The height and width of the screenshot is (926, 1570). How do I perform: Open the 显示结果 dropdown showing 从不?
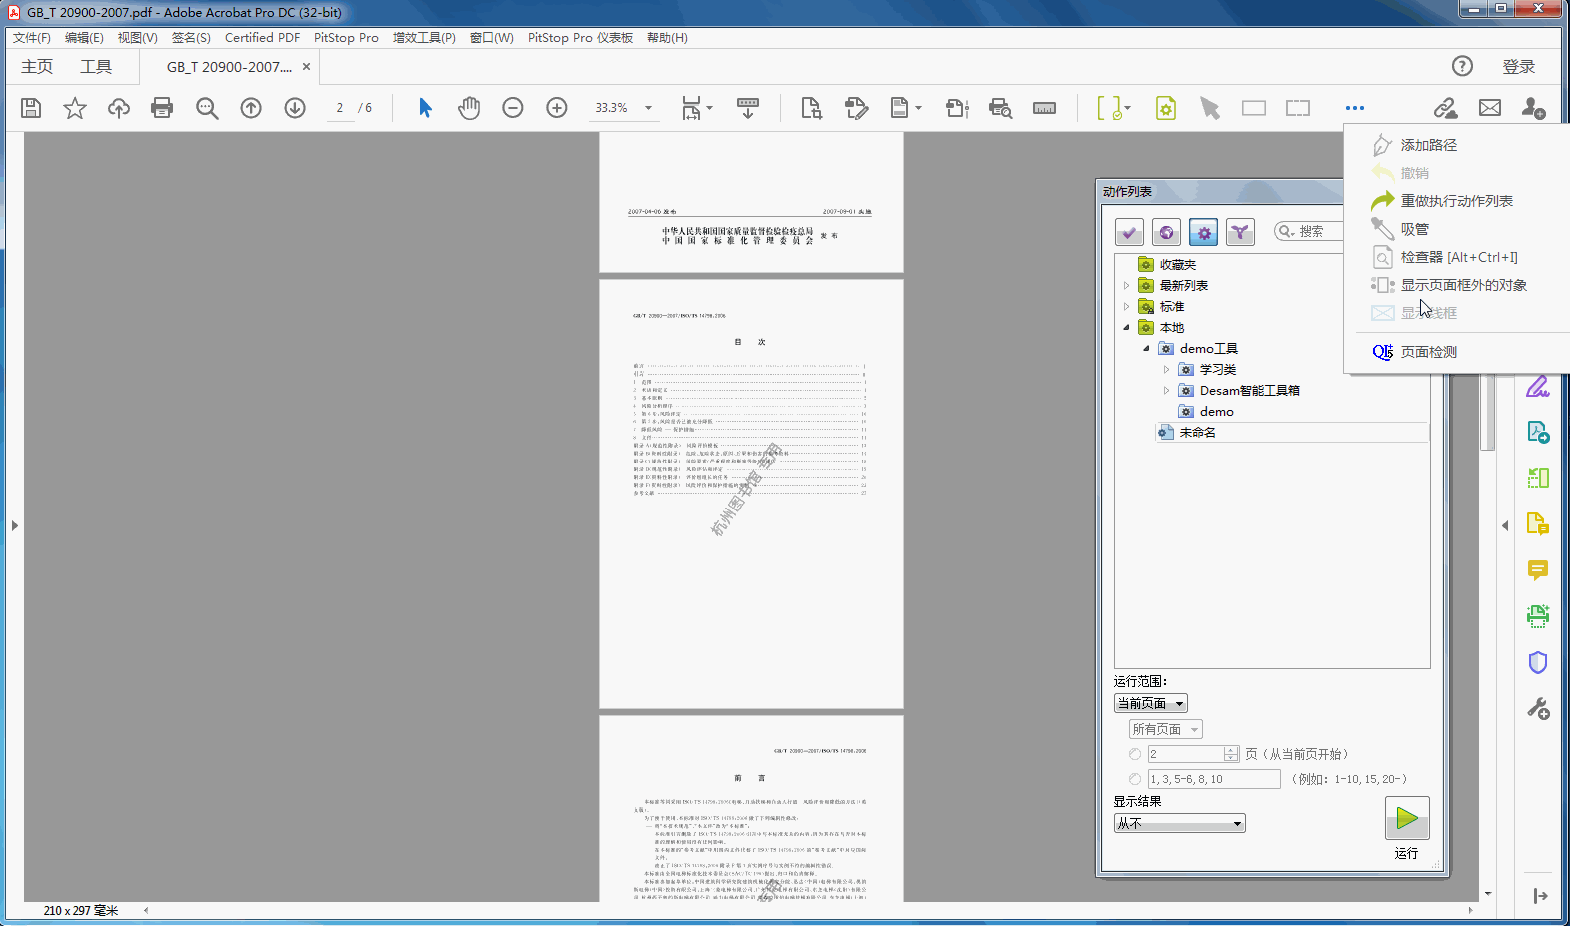coord(1180,823)
